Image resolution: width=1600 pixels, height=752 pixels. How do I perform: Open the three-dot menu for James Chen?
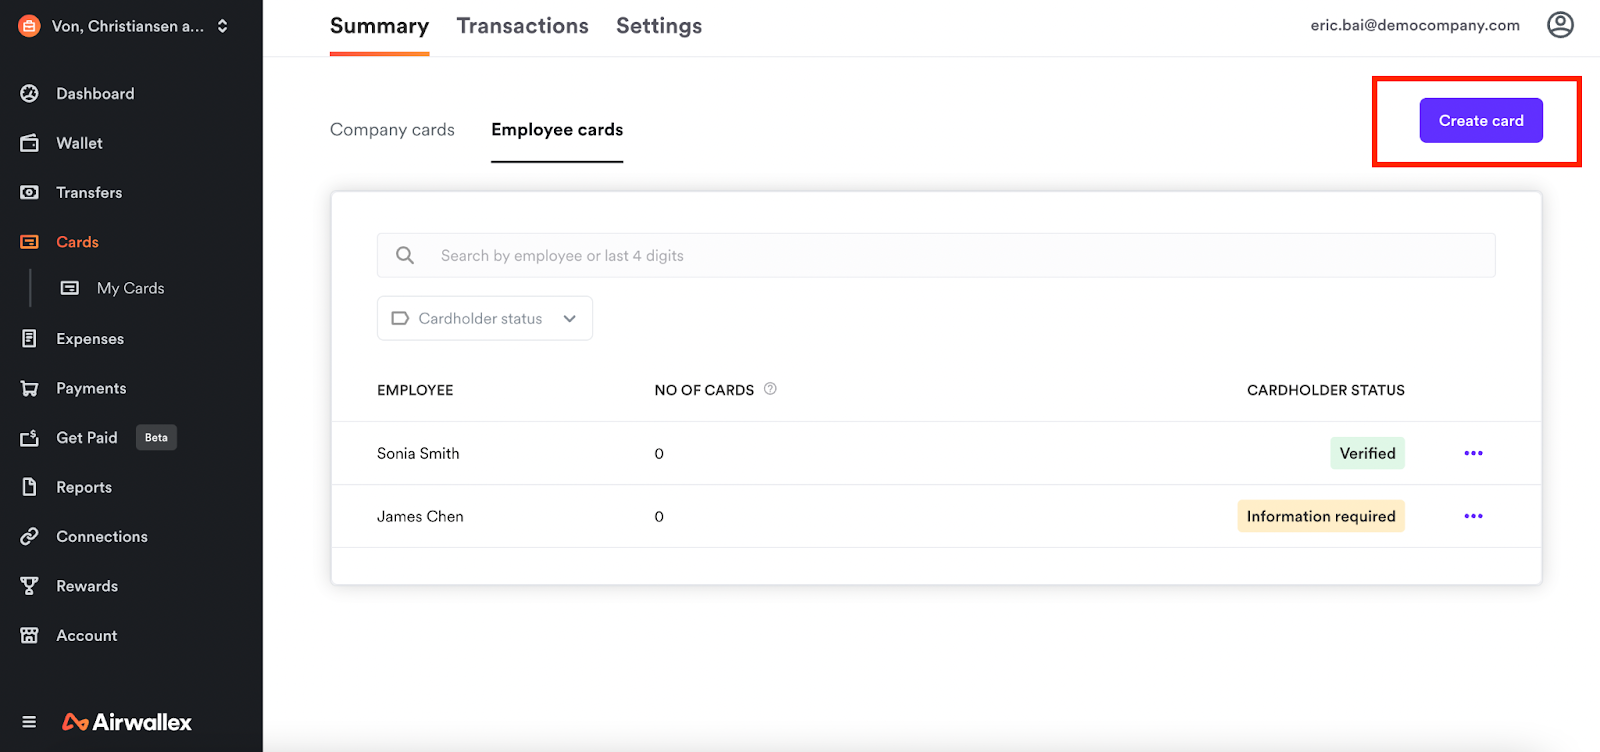tap(1473, 516)
